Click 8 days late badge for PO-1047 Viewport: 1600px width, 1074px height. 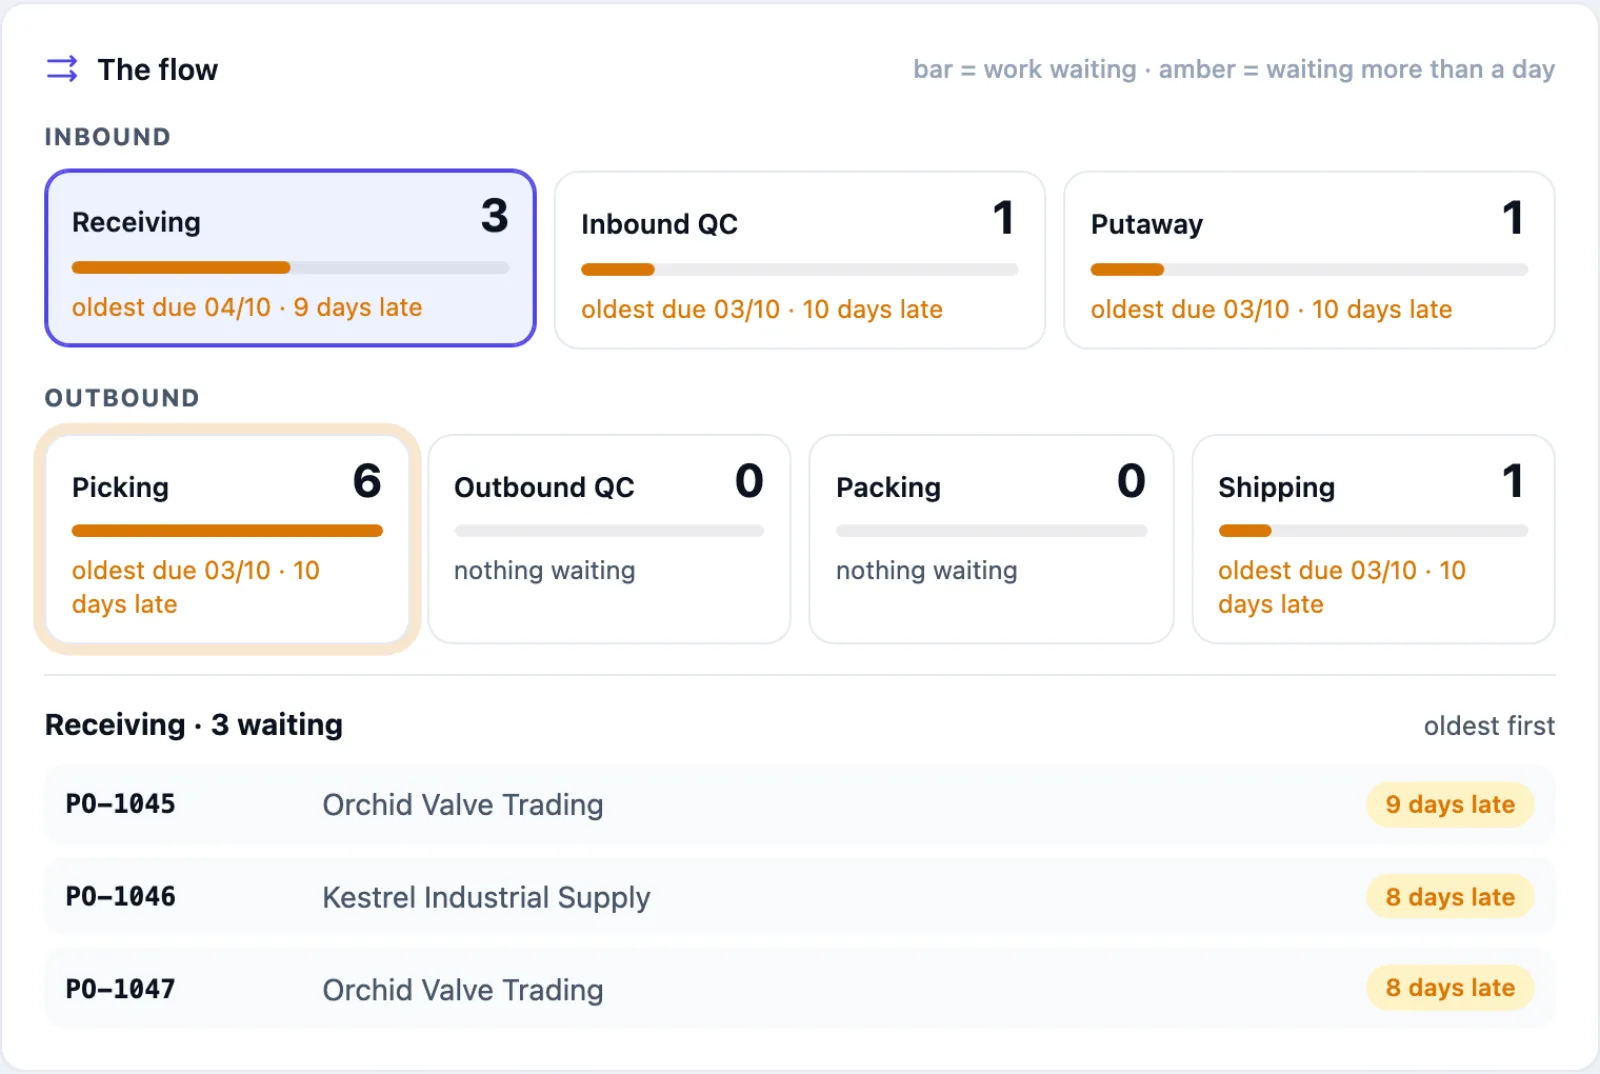tap(1450, 988)
